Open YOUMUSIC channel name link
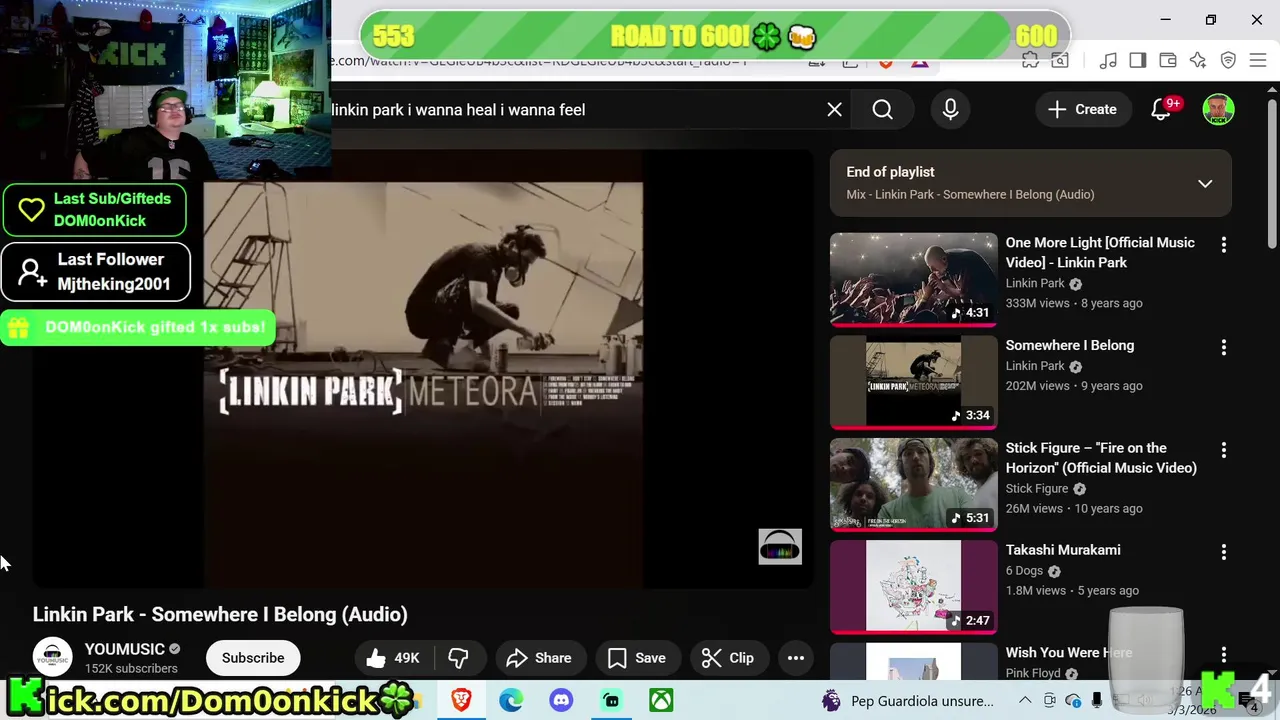The image size is (1280, 720). tap(124, 649)
